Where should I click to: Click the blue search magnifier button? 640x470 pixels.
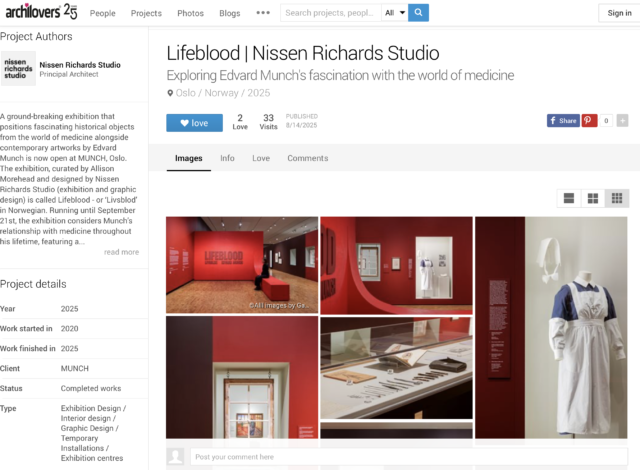tap(419, 13)
